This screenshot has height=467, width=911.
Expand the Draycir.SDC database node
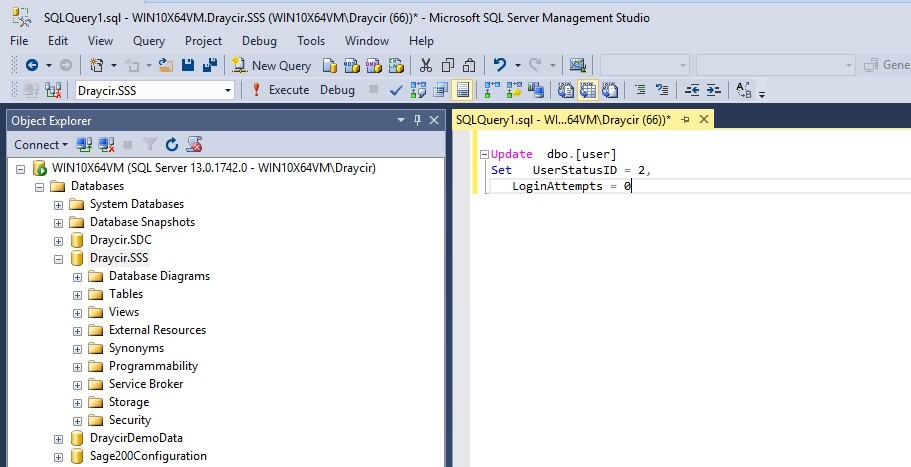58,240
